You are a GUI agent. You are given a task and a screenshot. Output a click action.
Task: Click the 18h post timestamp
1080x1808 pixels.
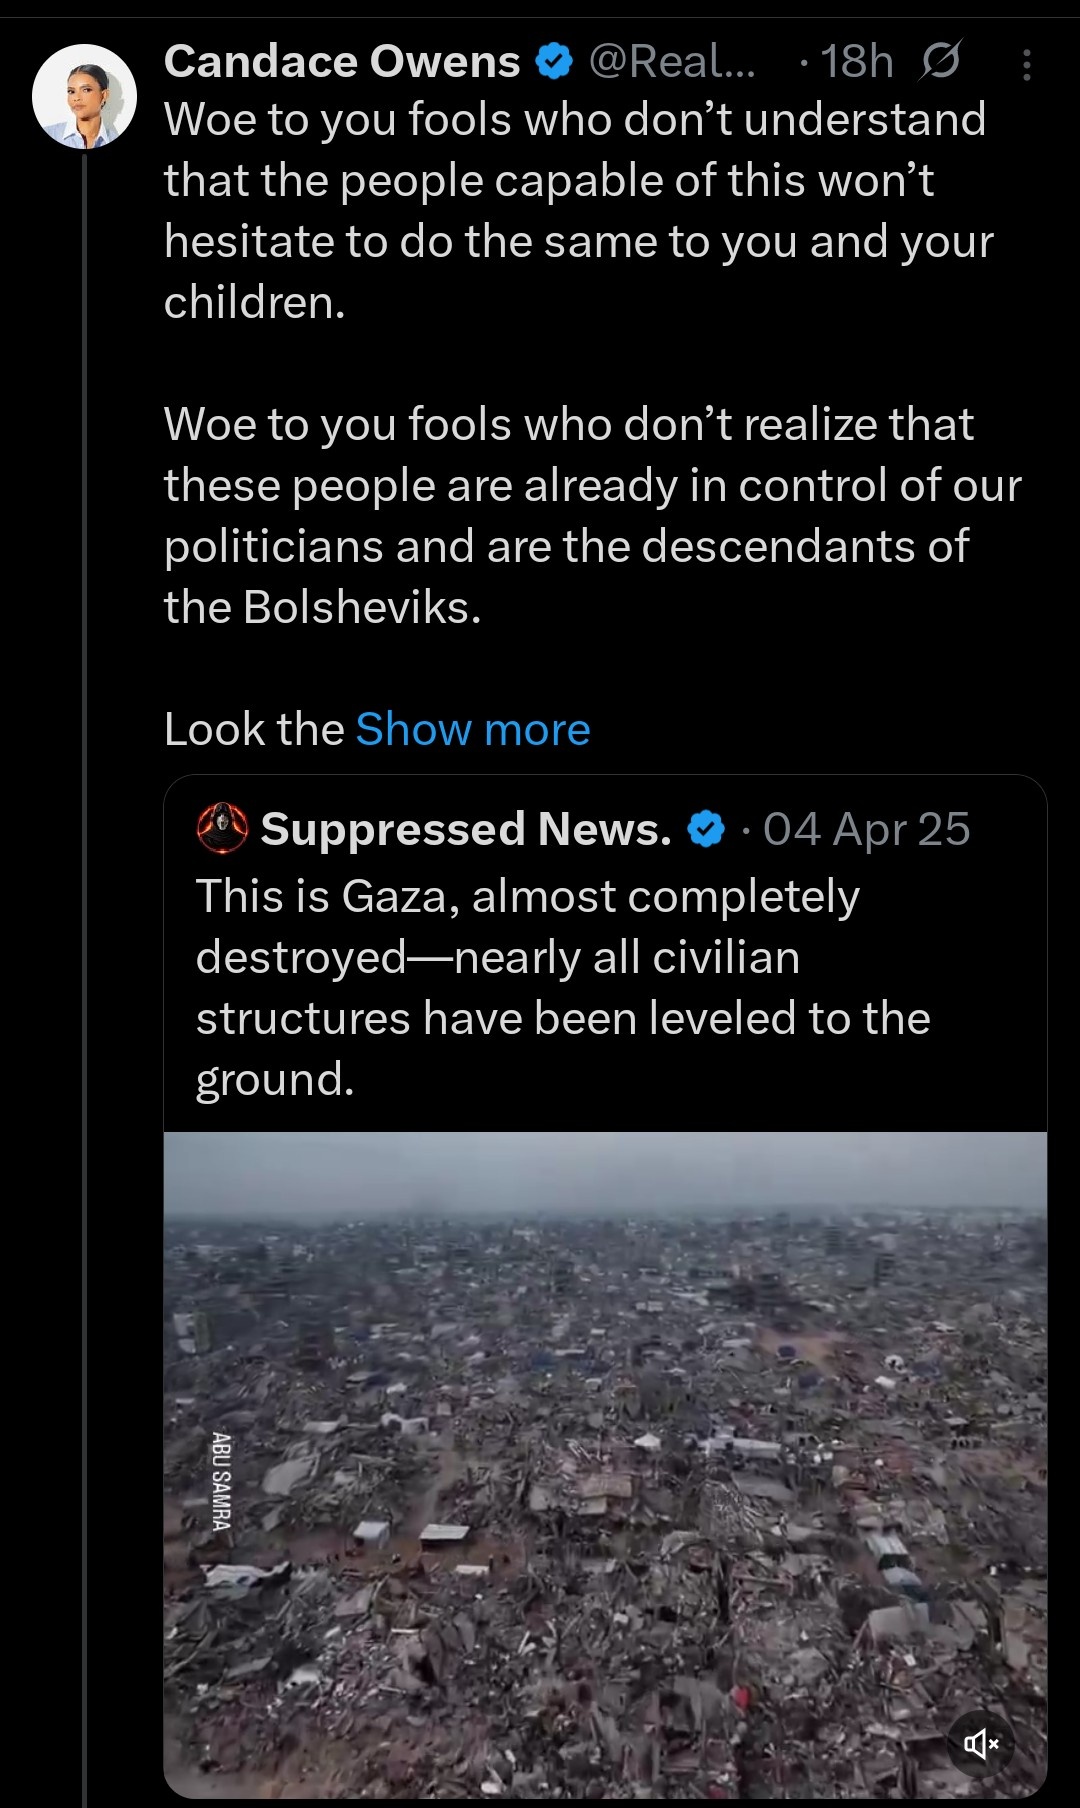point(856,62)
